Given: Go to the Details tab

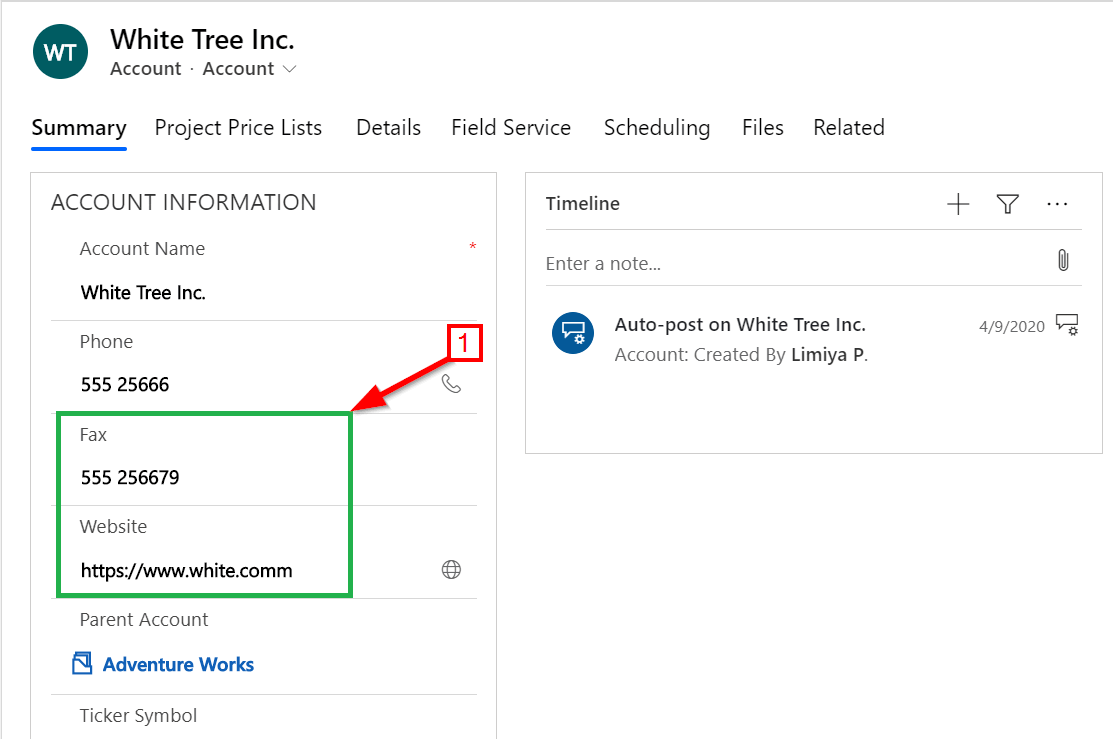Looking at the screenshot, I should click(x=388, y=128).
